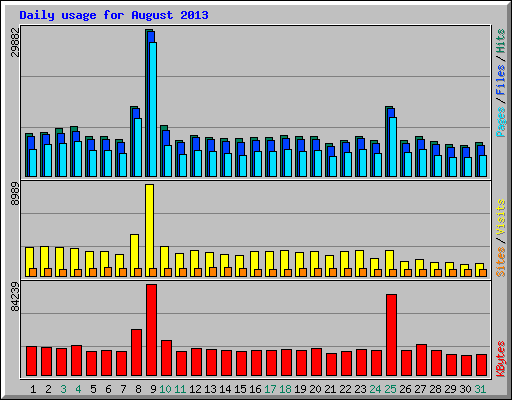Click day 3 on the x-axis
The image size is (512, 400).
[x=63, y=389]
